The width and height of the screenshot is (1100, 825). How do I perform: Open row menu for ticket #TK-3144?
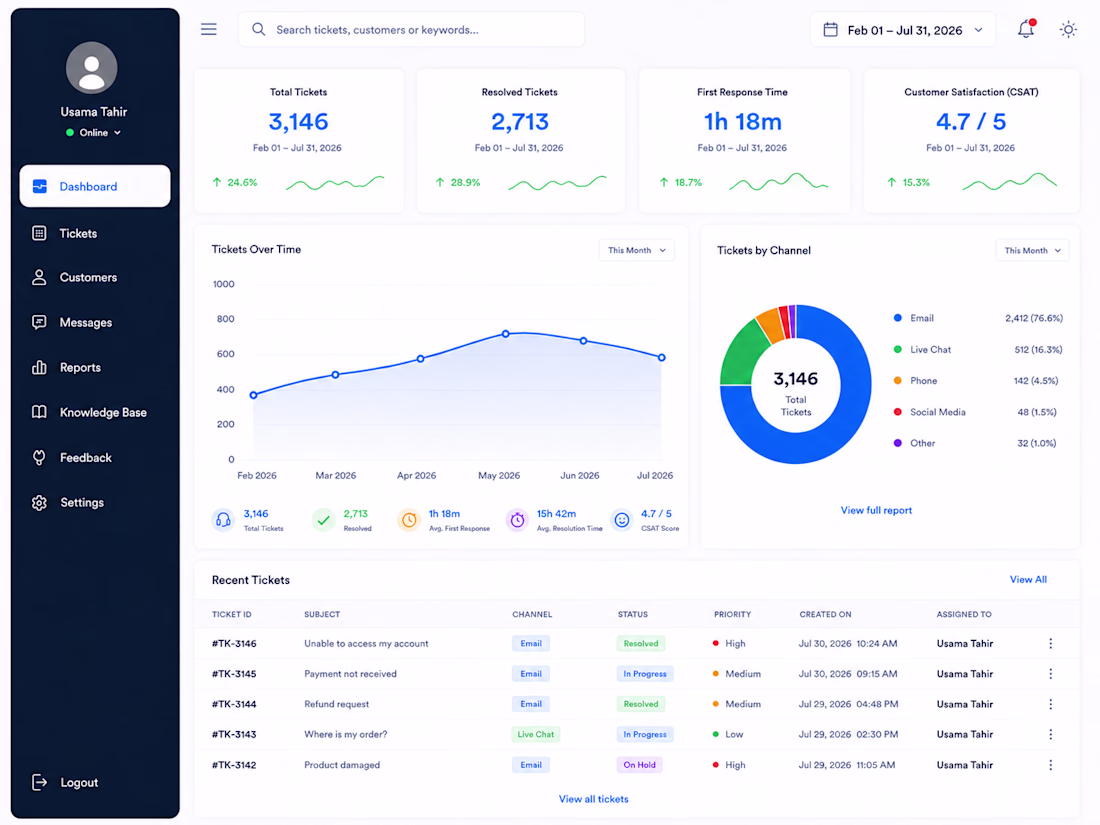(1050, 704)
